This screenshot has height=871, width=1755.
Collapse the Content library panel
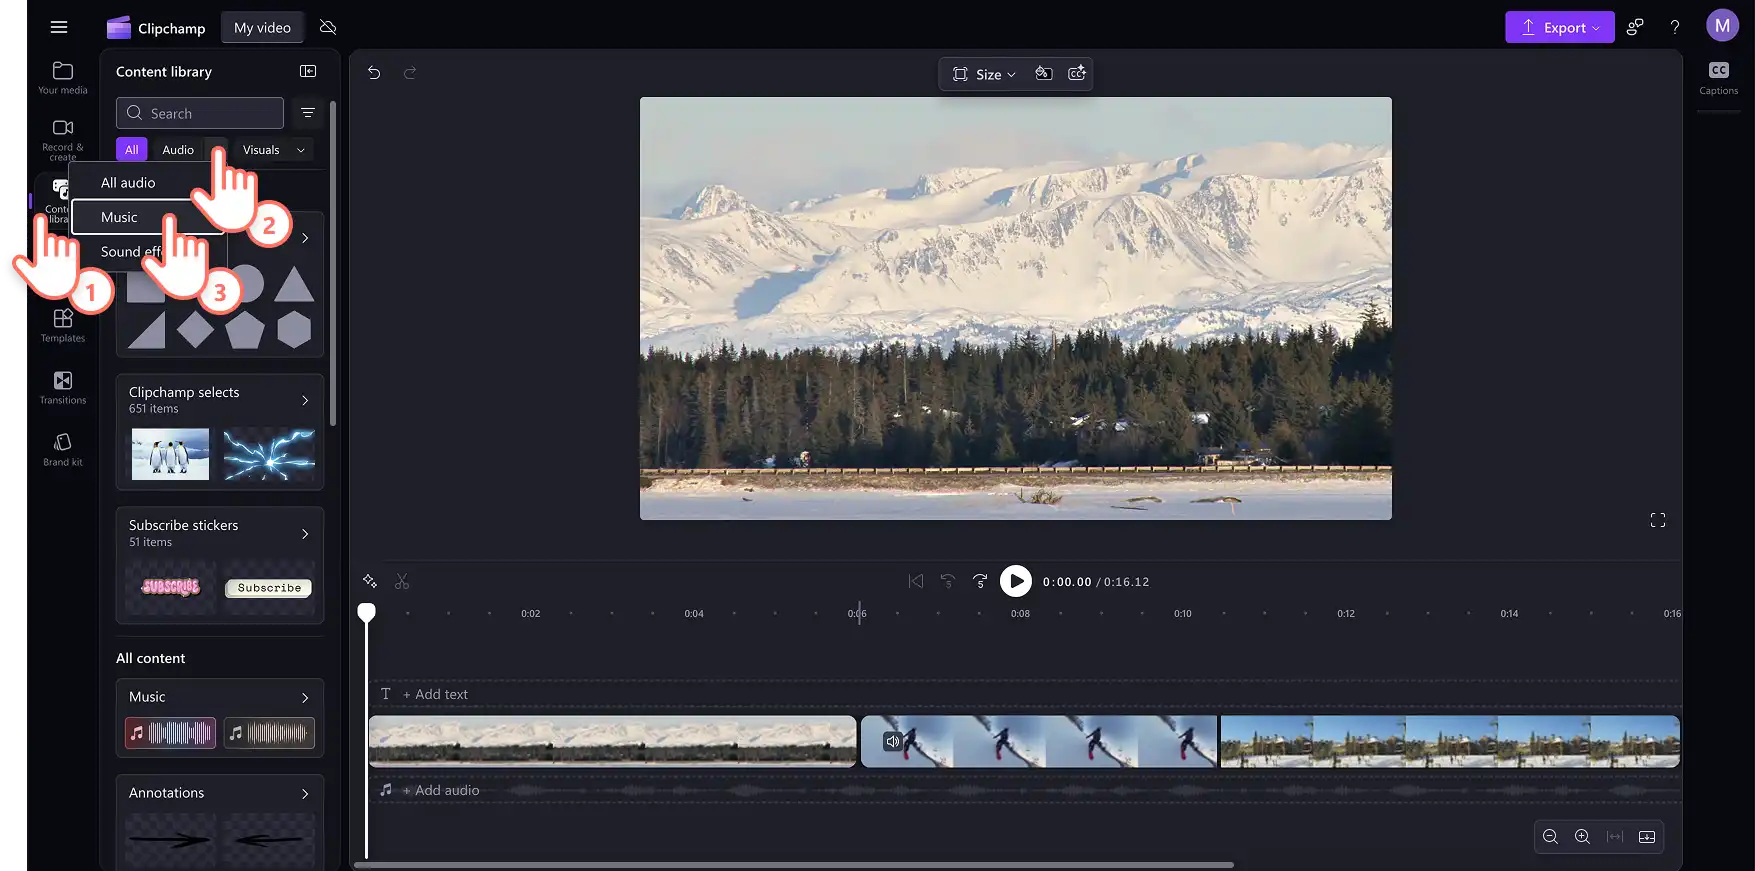308,71
